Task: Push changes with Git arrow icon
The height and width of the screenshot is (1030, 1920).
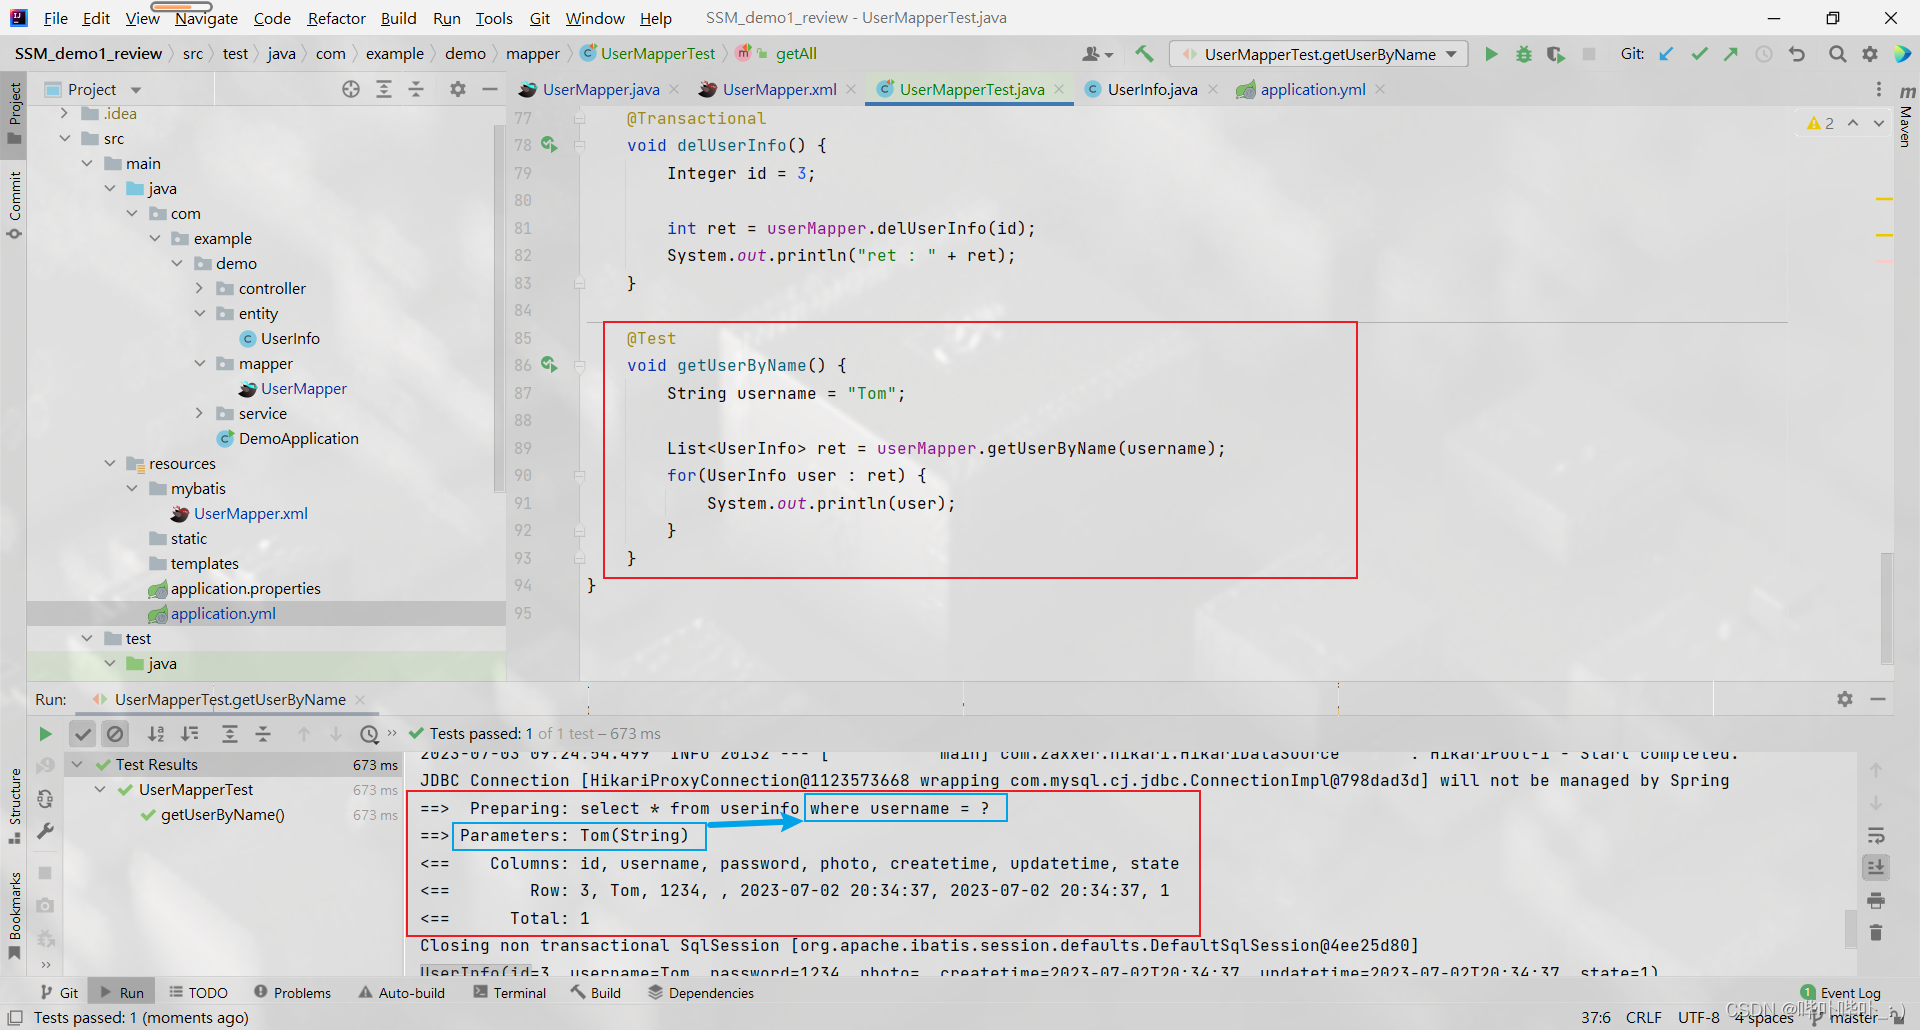Action: (x=1731, y=54)
